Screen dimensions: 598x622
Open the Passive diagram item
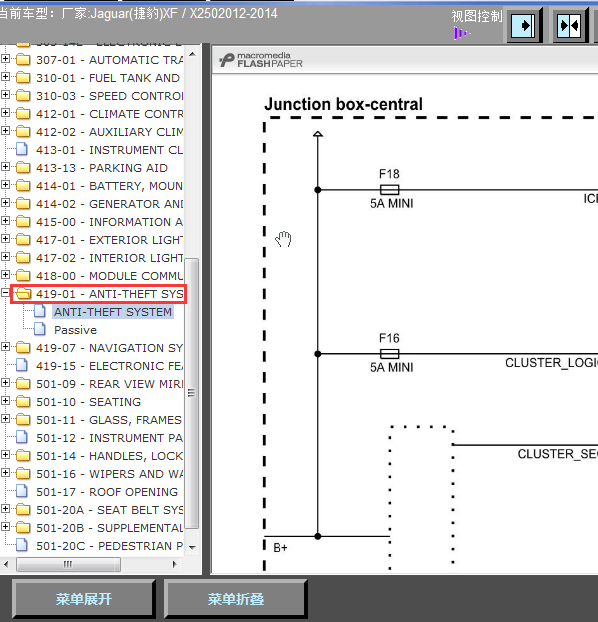(x=75, y=330)
